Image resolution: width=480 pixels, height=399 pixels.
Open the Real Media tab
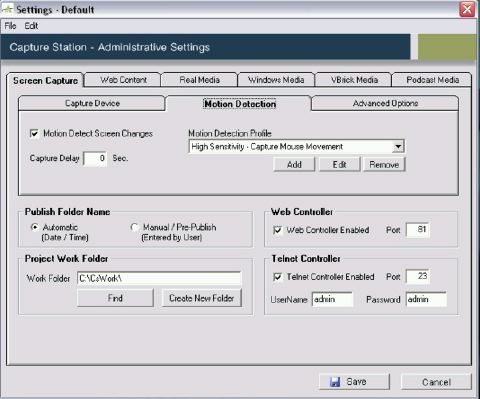pyautogui.click(x=199, y=80)
